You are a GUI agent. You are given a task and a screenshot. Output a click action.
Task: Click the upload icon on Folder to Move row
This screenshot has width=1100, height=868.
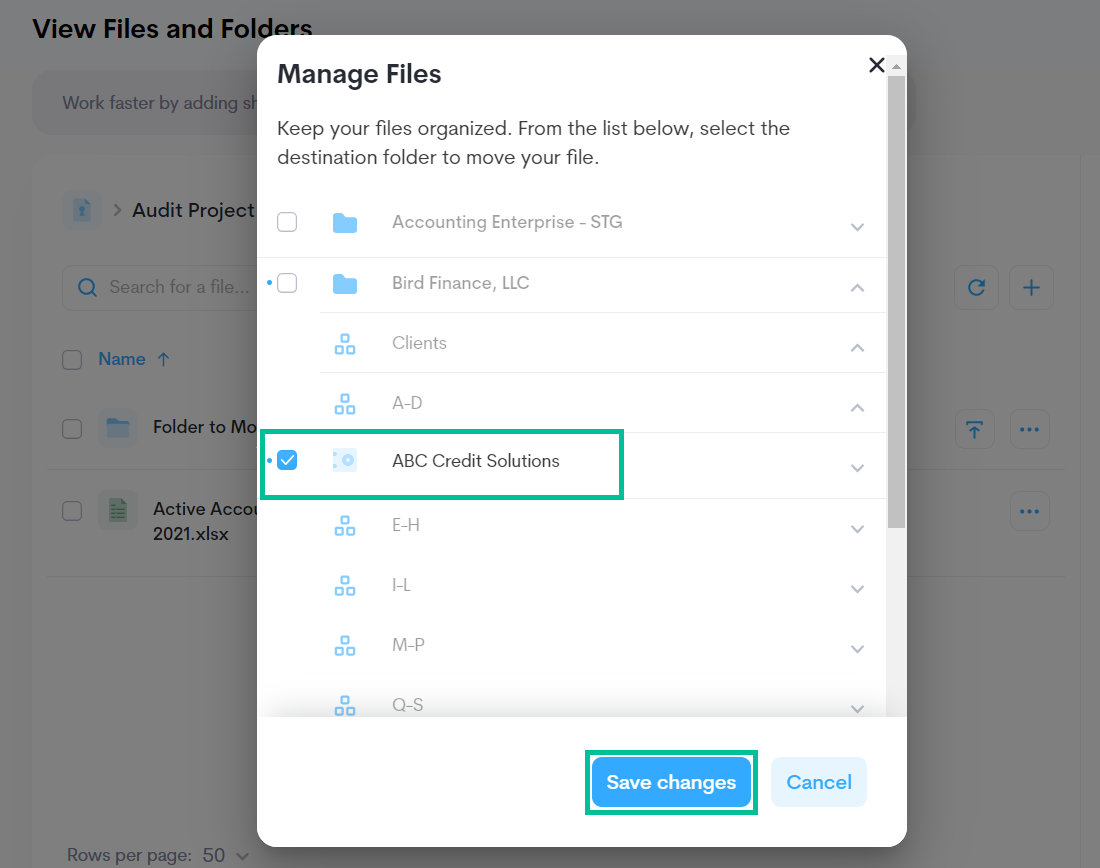(975, 428)
